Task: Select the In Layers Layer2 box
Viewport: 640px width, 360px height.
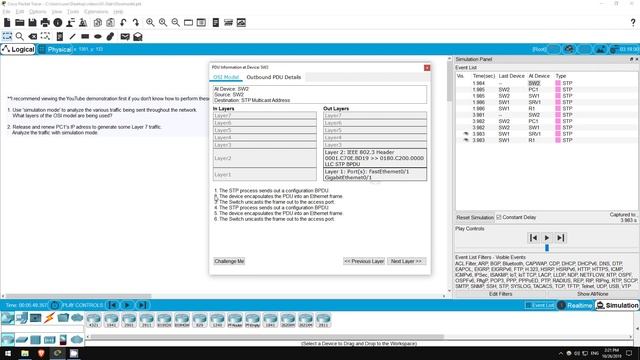Action: click(264, 158)
